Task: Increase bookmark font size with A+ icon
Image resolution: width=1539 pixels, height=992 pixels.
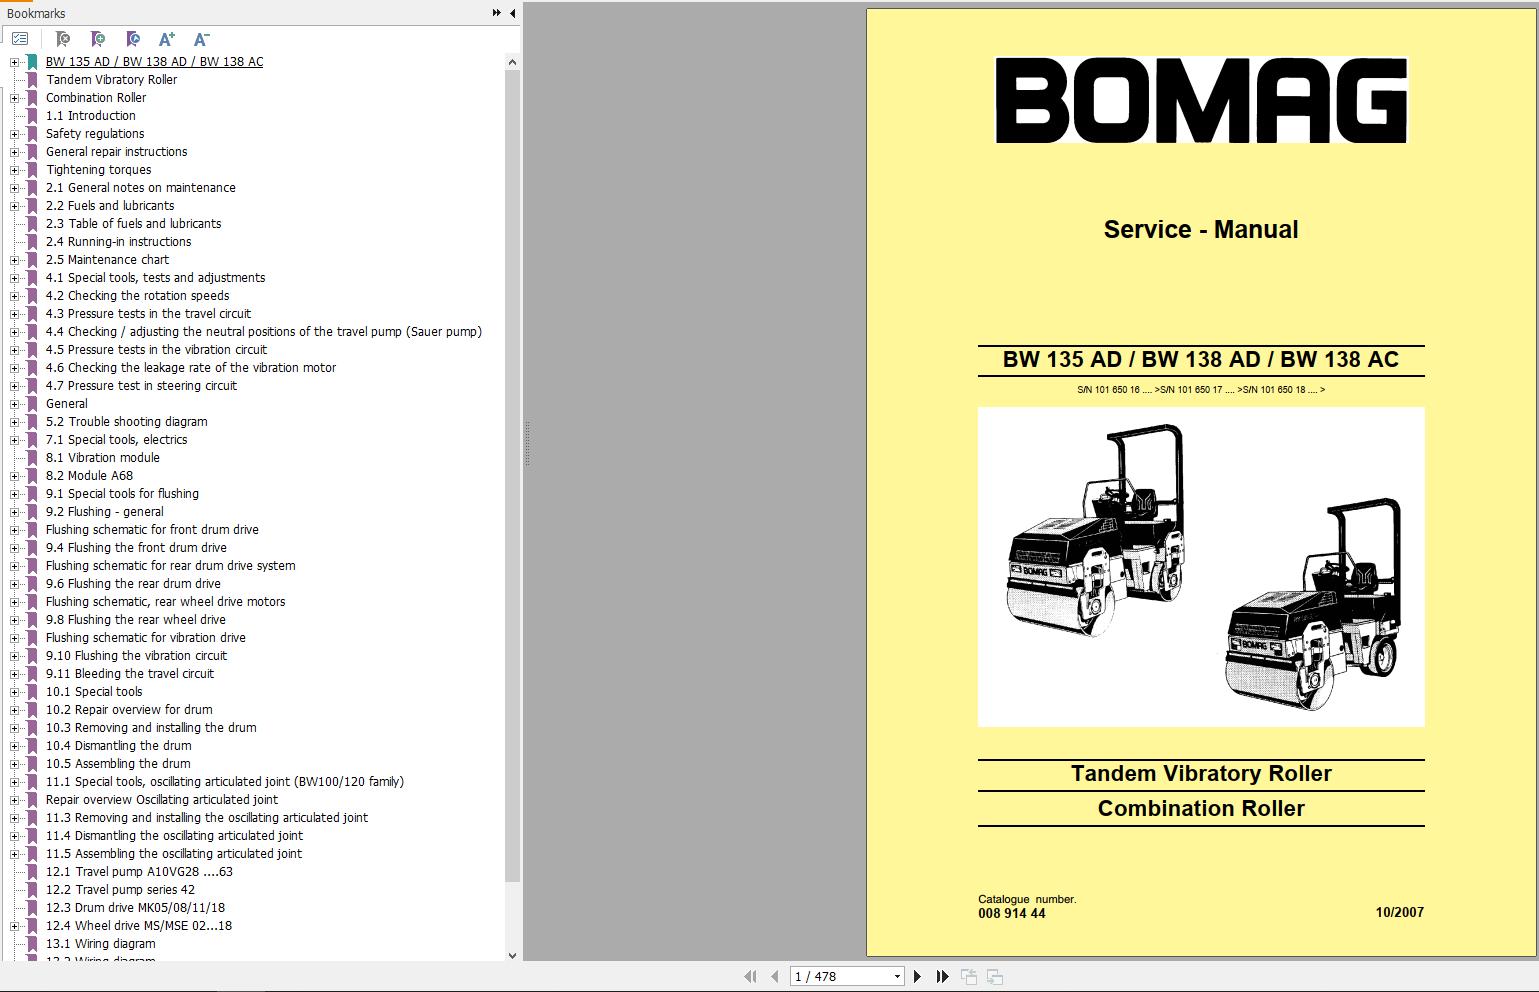Action: pos(167,39)
